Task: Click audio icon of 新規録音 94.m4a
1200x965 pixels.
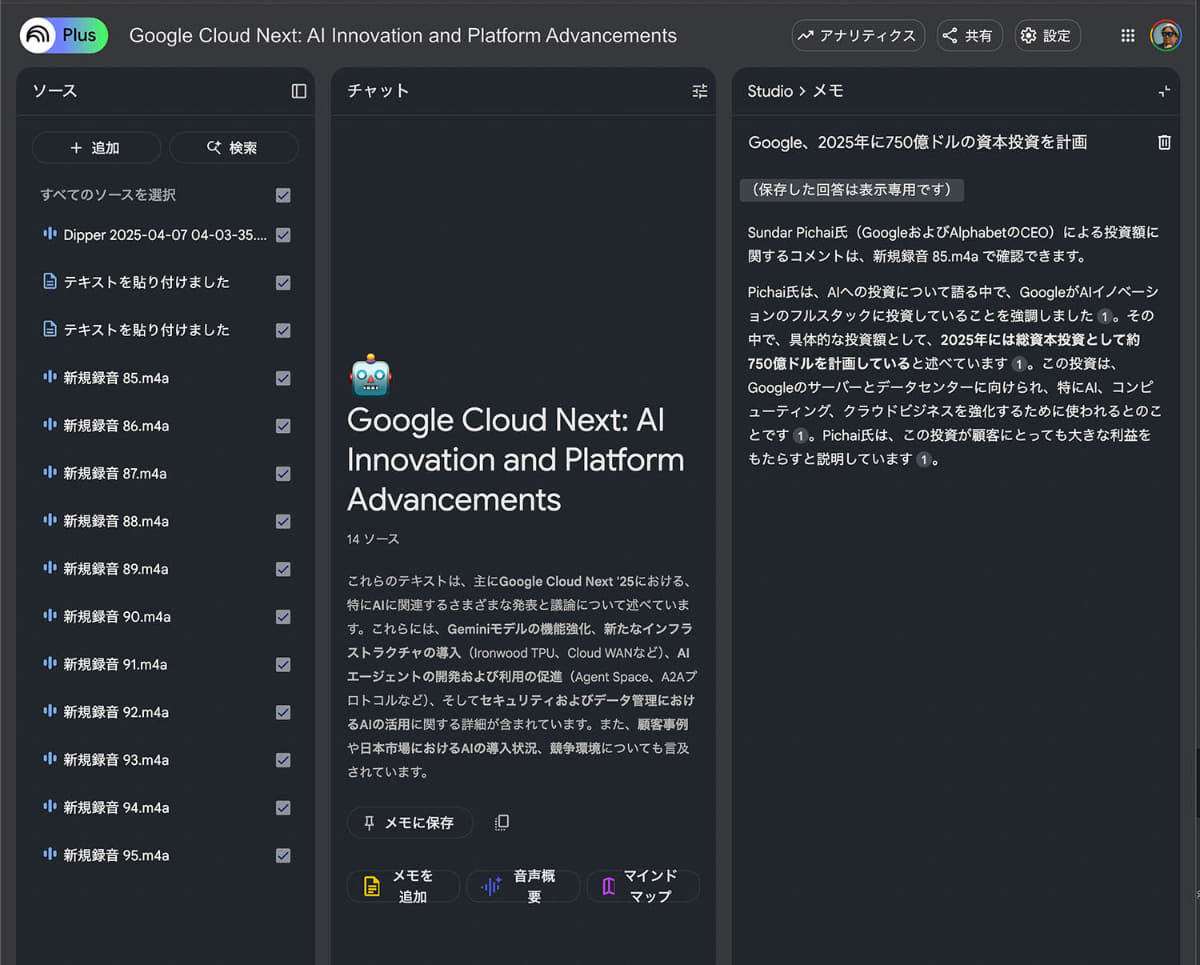Action: pos(49,807)
